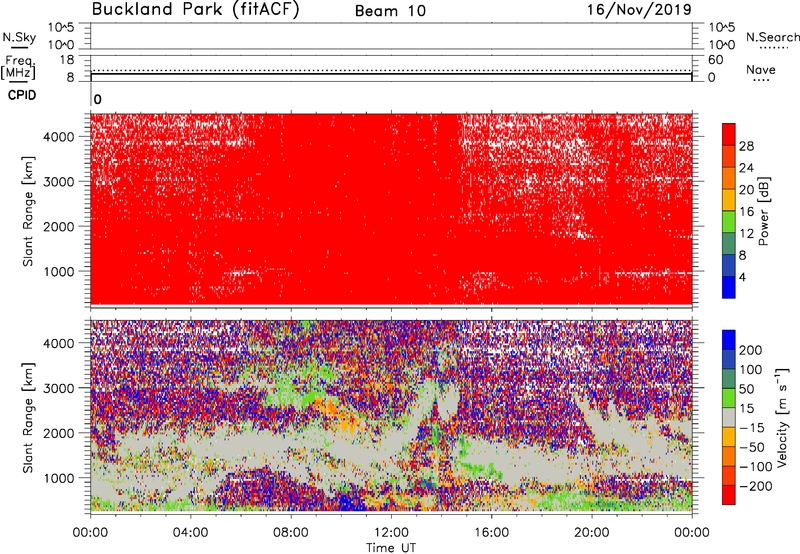The height and width of the screenshot is (554, 800).
Task: Click the CPID value 0
Action: point(97,100)
